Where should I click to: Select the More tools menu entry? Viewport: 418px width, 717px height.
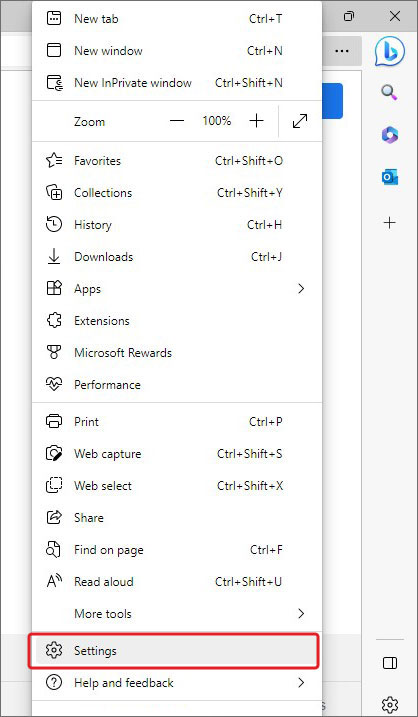click(177, 614)
